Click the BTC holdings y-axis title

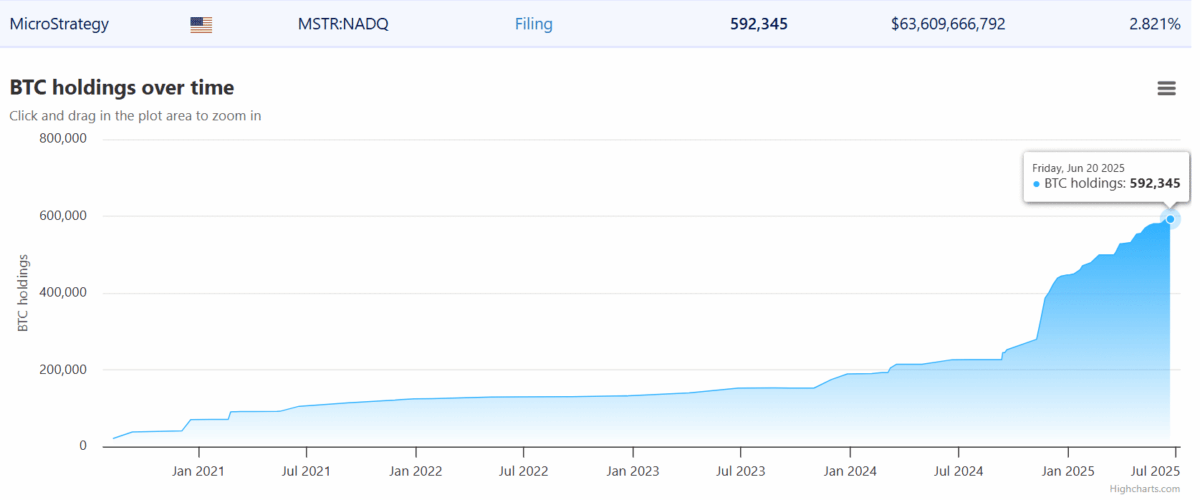click(22, 293)
